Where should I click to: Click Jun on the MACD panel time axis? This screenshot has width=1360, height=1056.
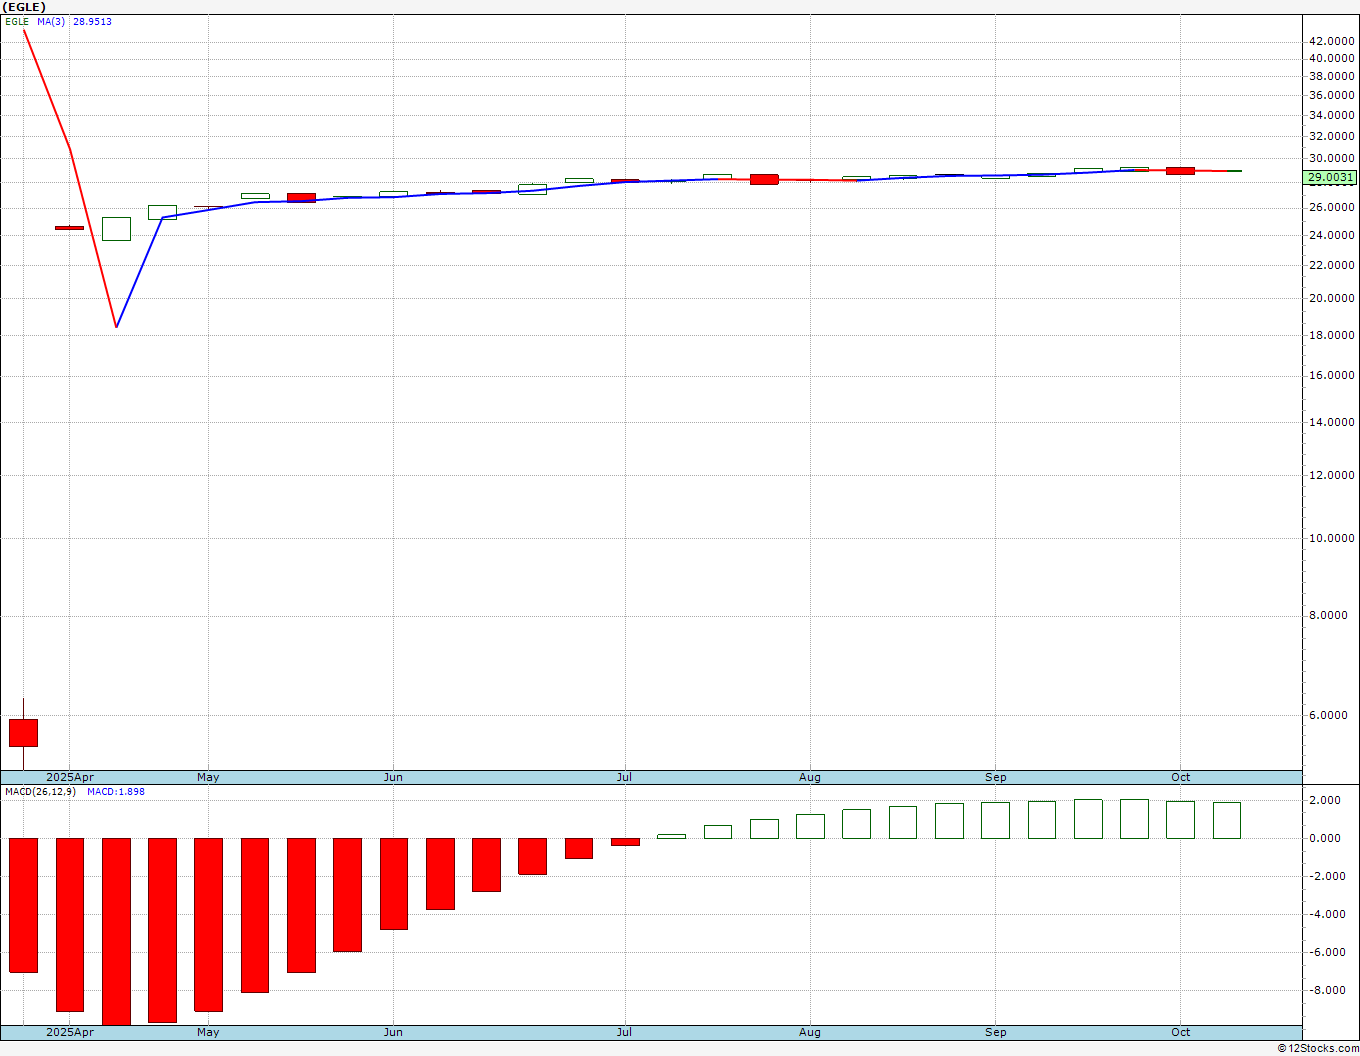click(x=393, y=1032)
